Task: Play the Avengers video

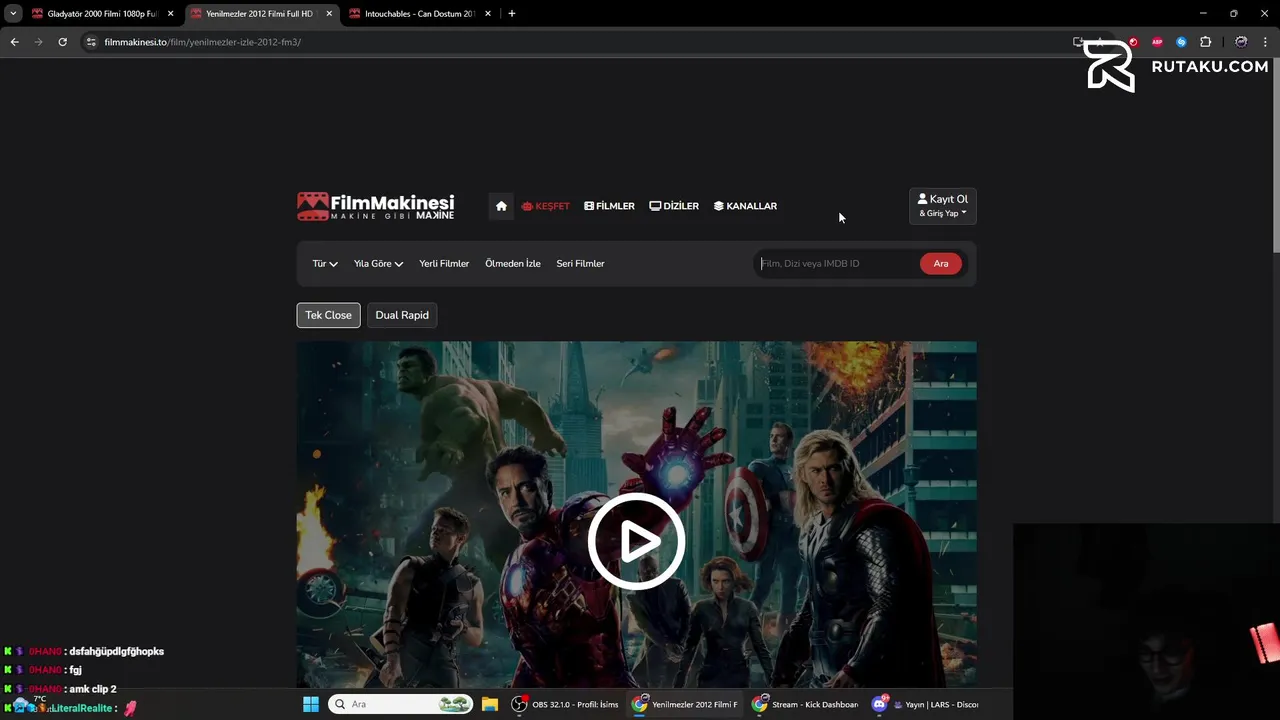Action: [636, 541]
